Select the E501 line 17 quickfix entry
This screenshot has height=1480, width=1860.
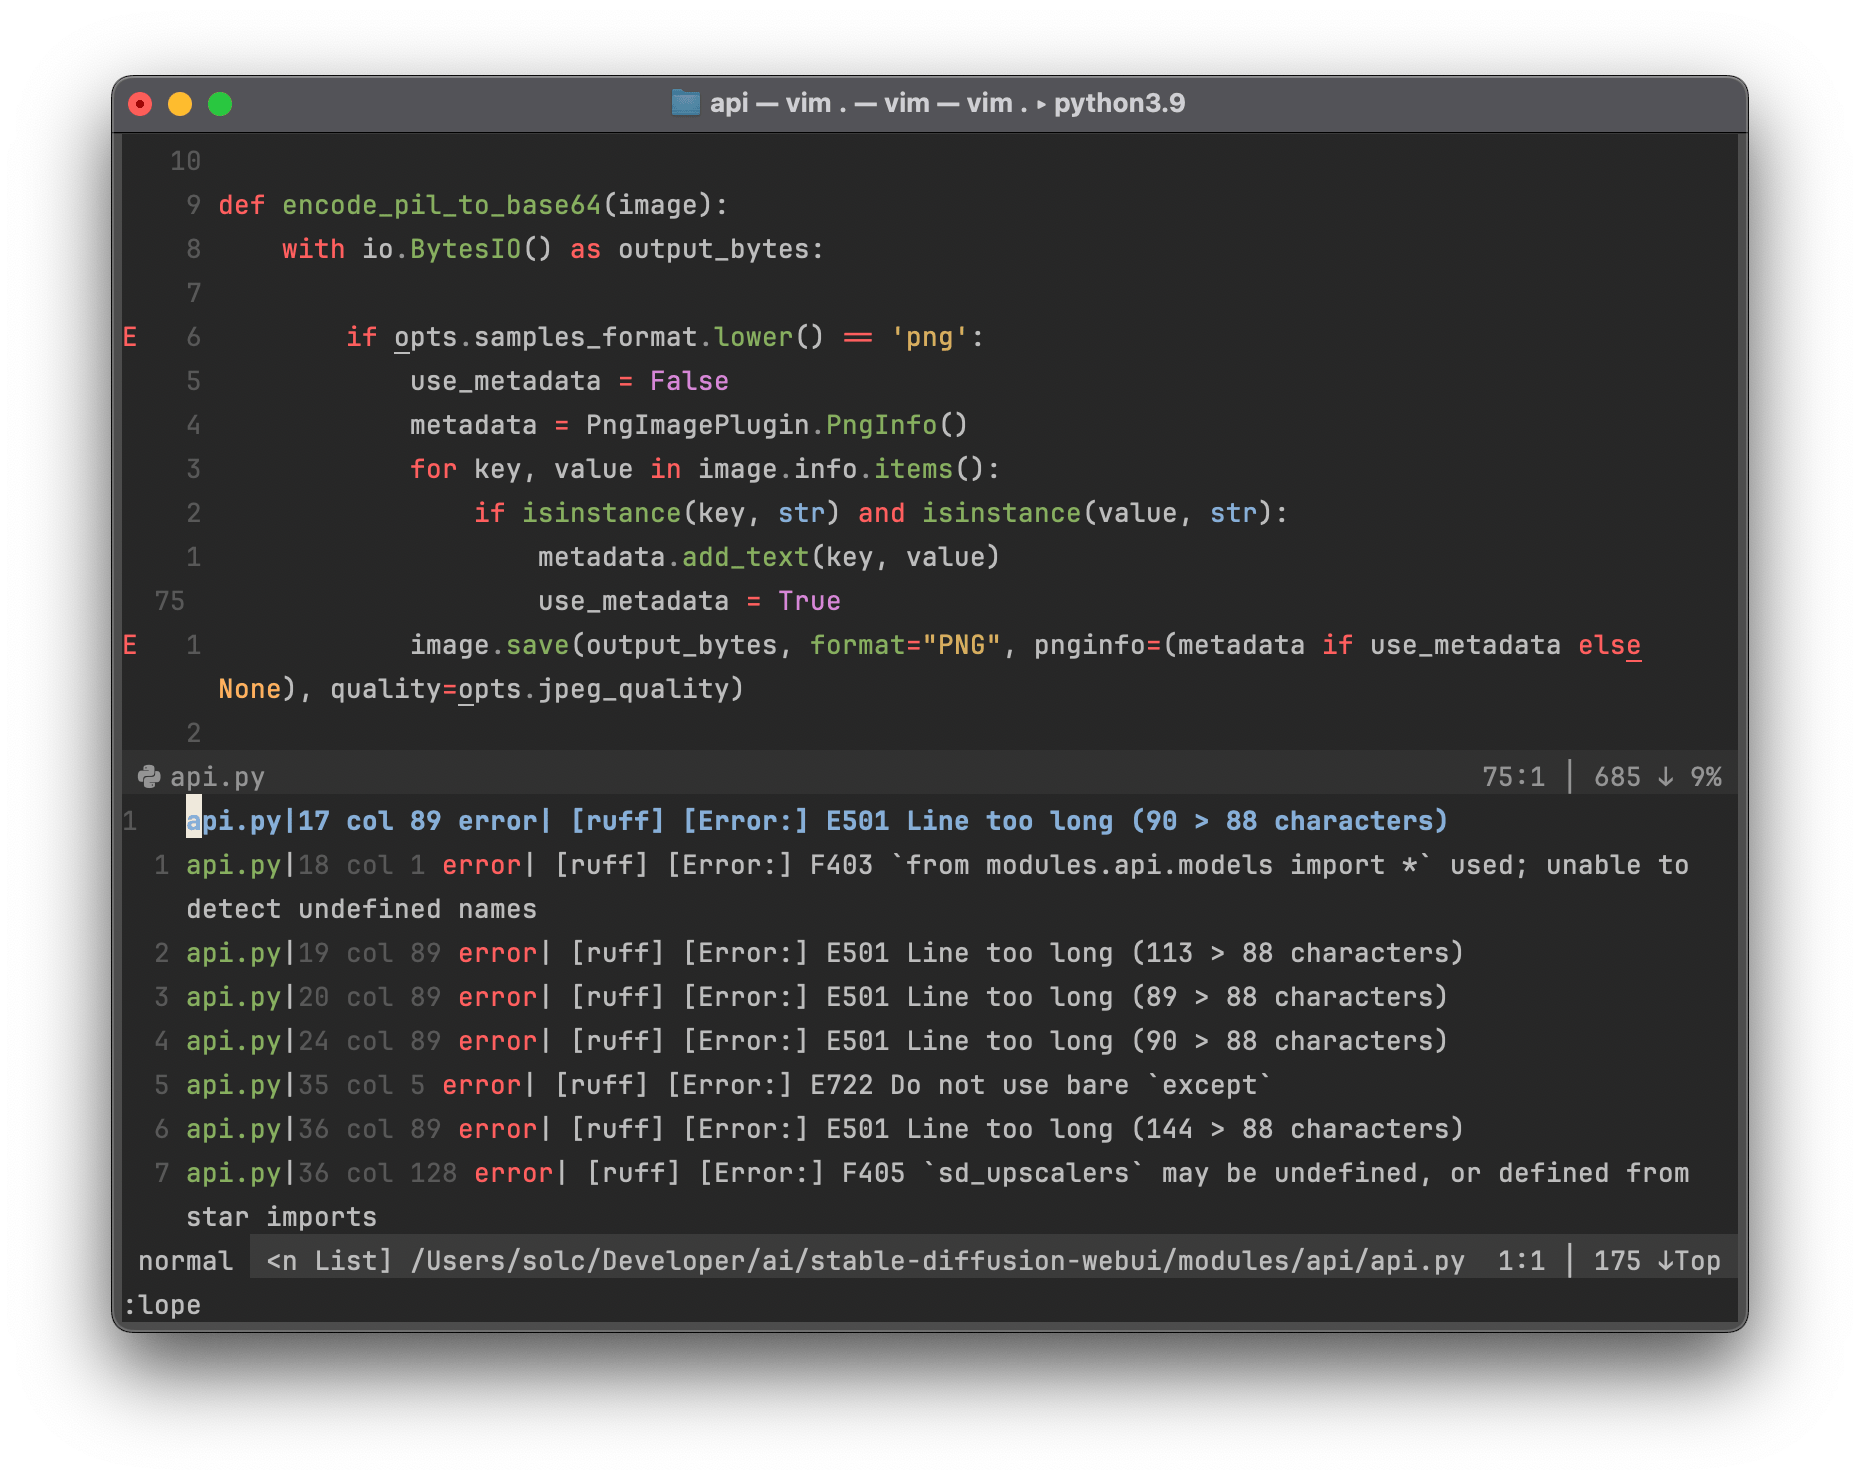817,821
